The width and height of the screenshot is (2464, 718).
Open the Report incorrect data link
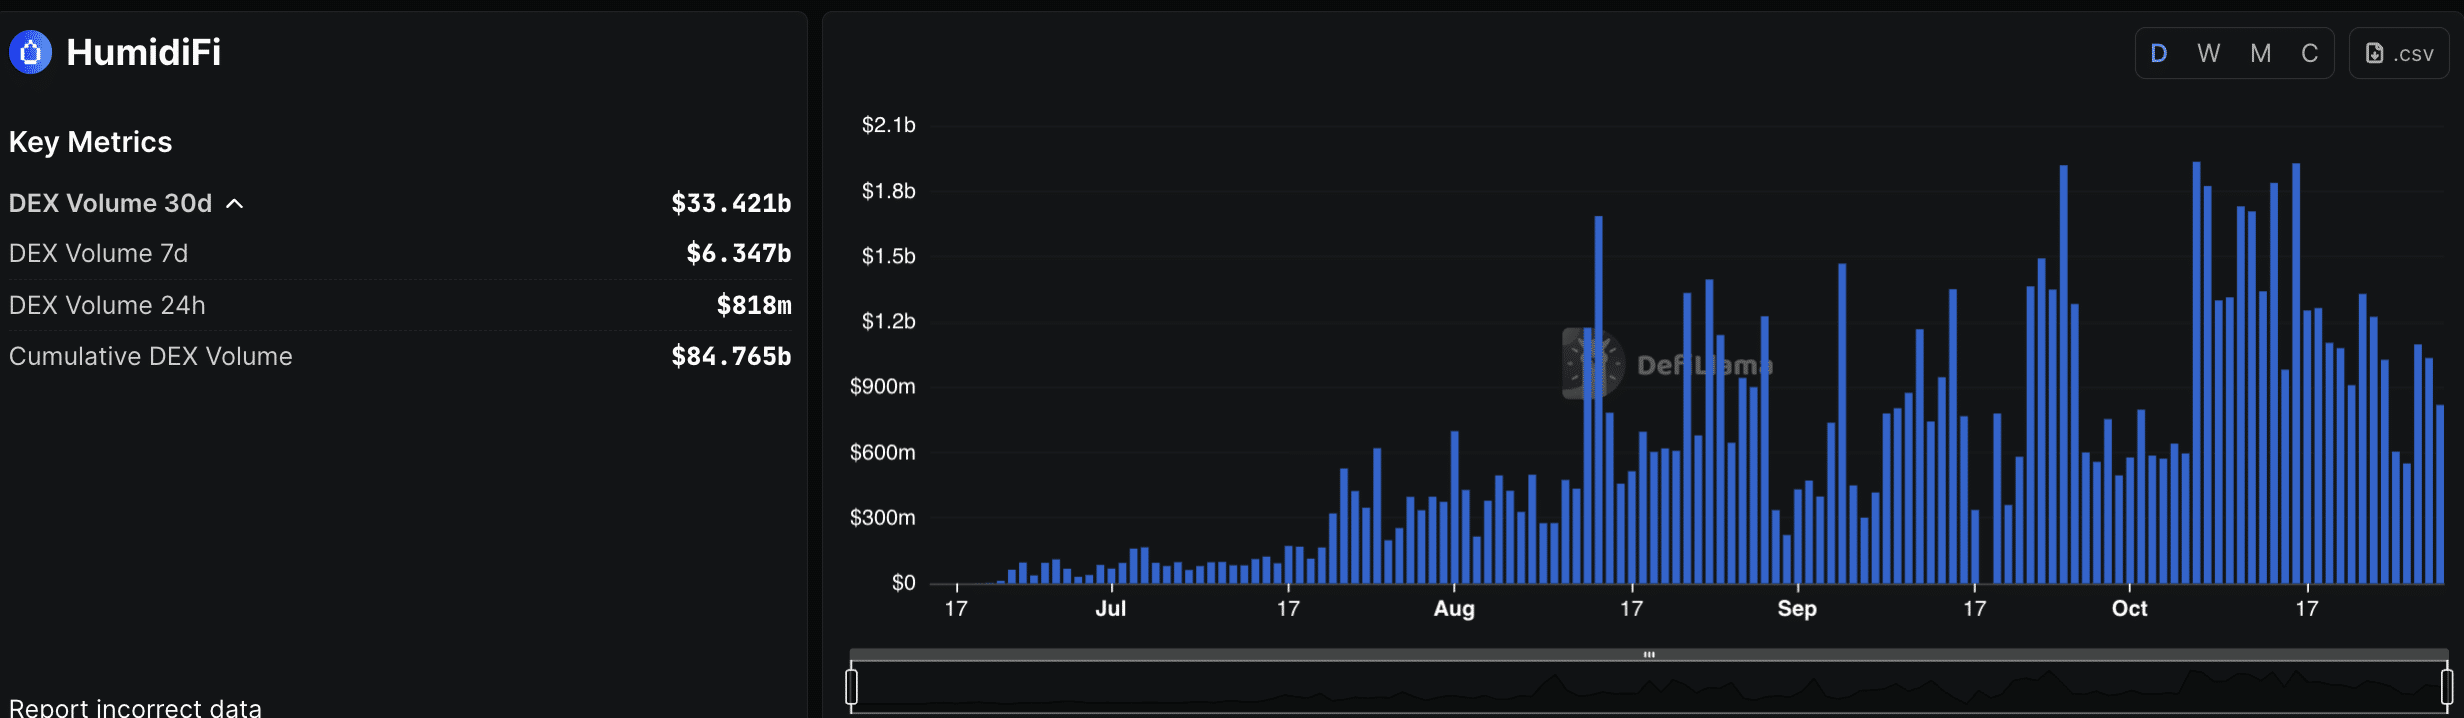coord(135,707)
